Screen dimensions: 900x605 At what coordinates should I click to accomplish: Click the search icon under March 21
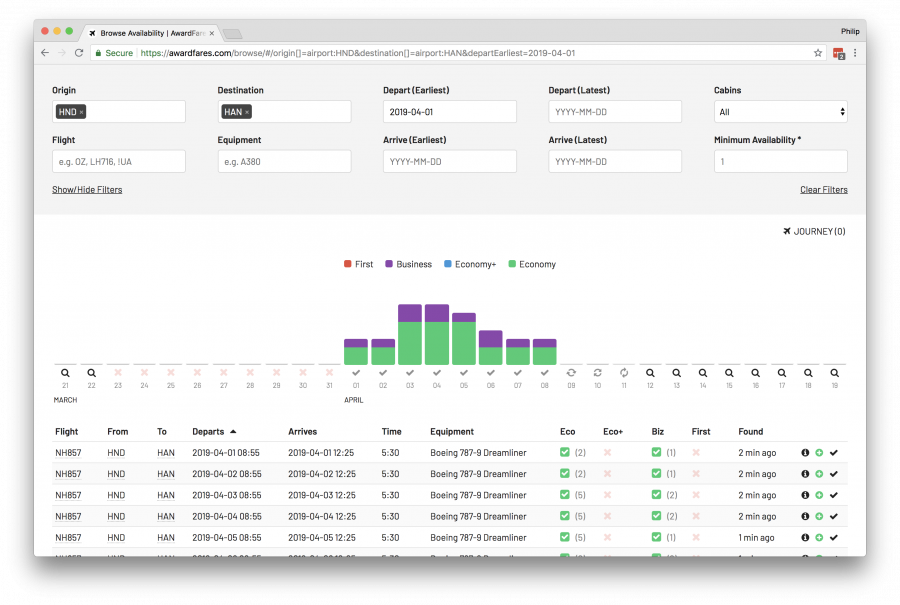click(65, 373)
